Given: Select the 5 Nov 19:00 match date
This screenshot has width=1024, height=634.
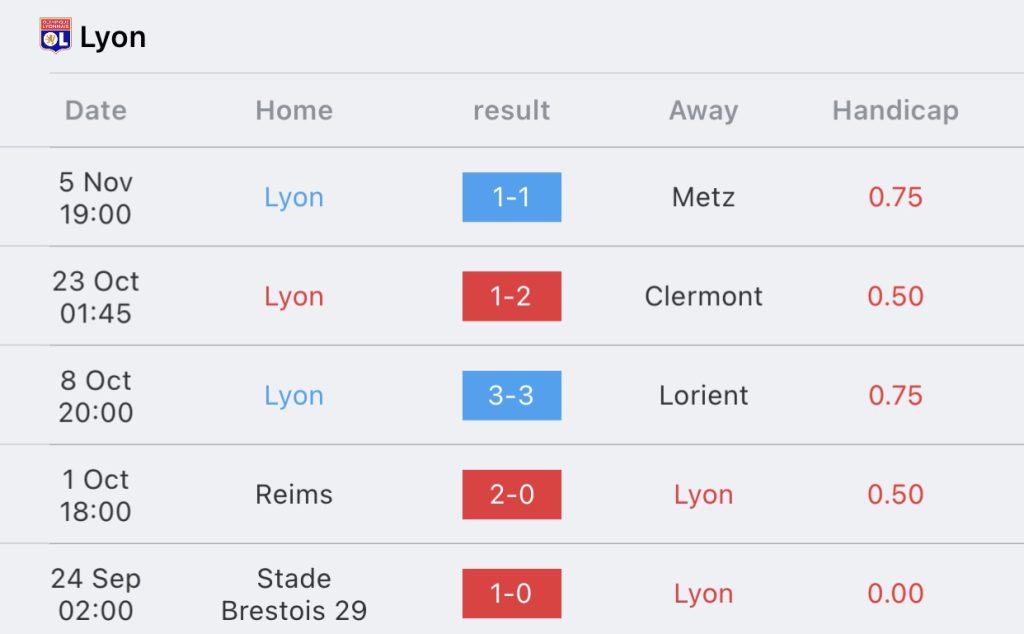Looking at the screenshot, I should (x=95, y=198).
